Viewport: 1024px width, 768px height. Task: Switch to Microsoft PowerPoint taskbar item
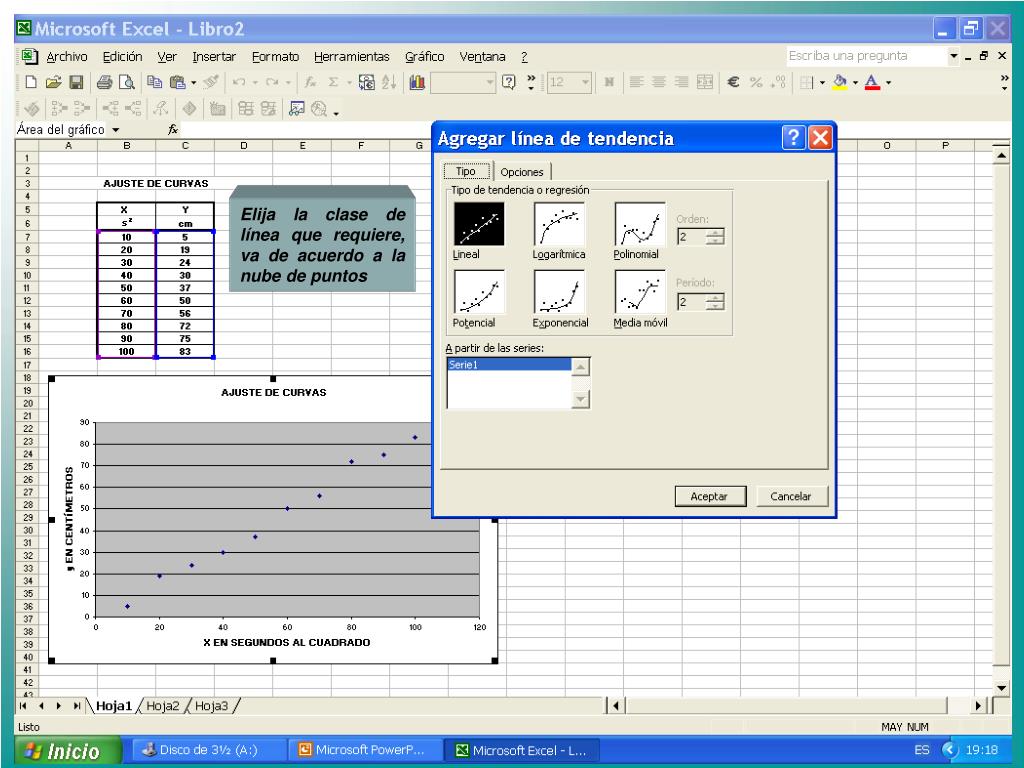[366, 750]
